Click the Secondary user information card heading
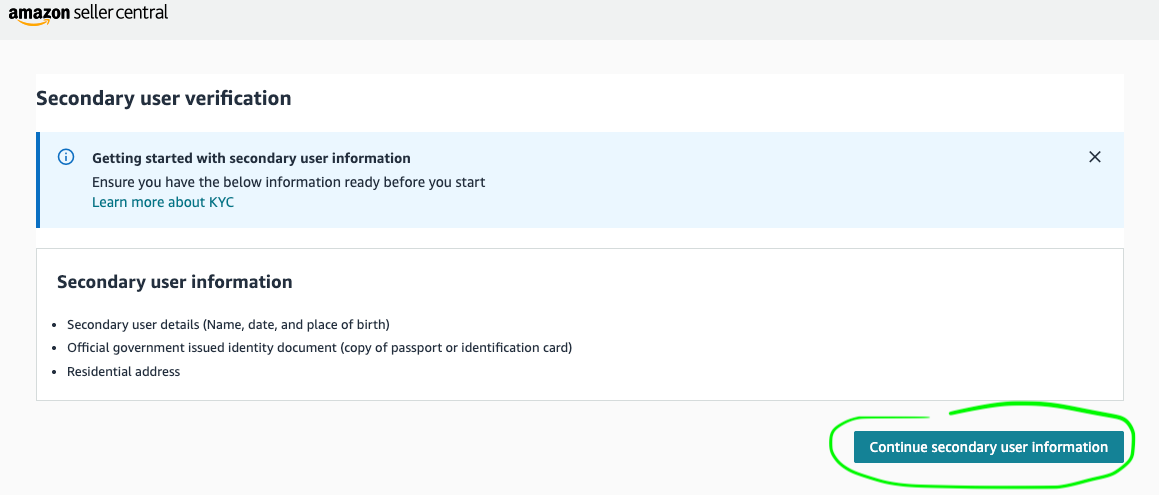 174,282
